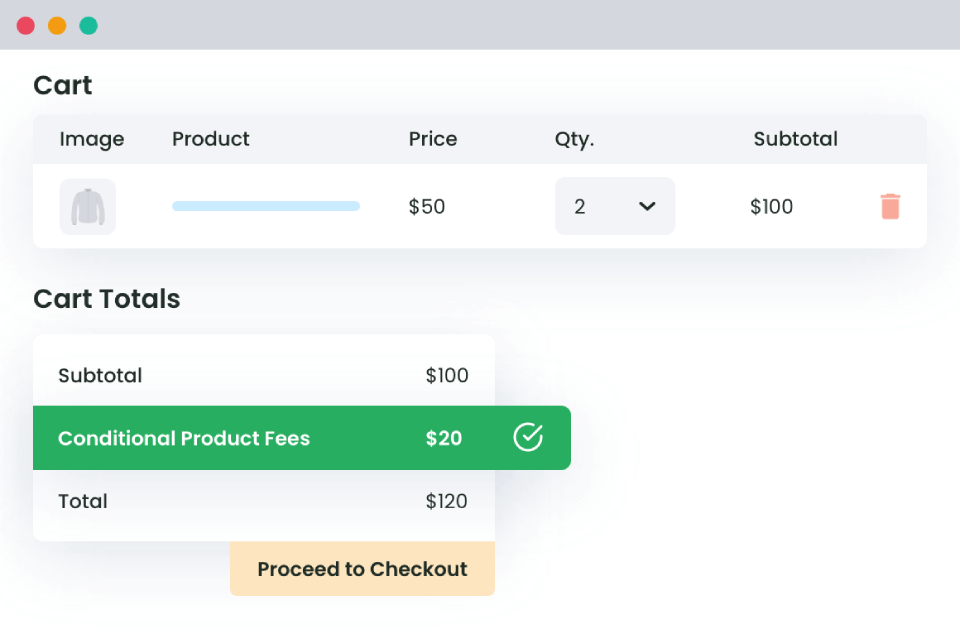
Task: Click the Qty. column header
Action: [x=574, y=139]
